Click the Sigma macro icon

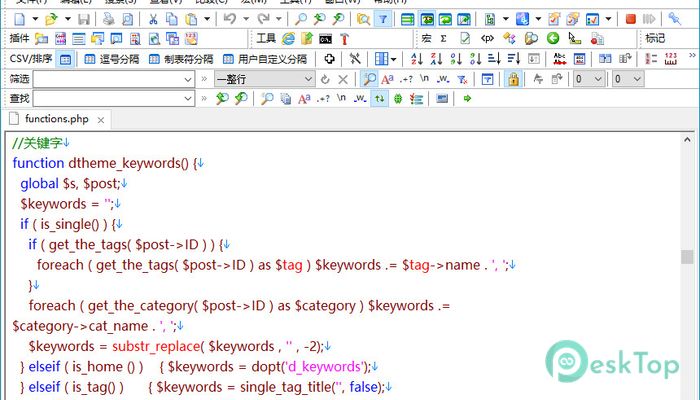coord(443,39)
